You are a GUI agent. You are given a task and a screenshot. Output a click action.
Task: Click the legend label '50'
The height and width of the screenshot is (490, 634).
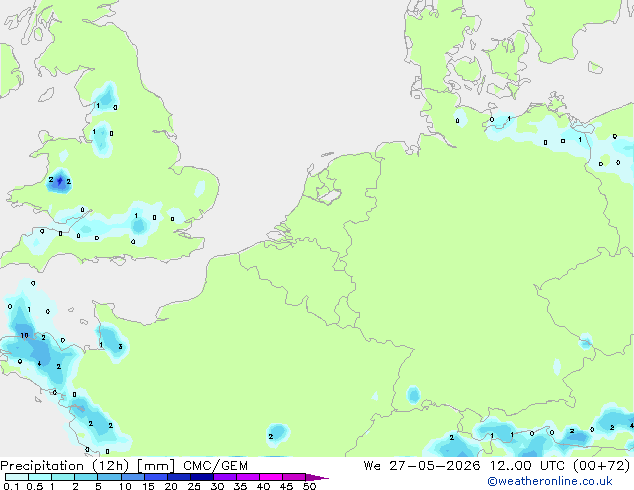click(x=310, y=486)
